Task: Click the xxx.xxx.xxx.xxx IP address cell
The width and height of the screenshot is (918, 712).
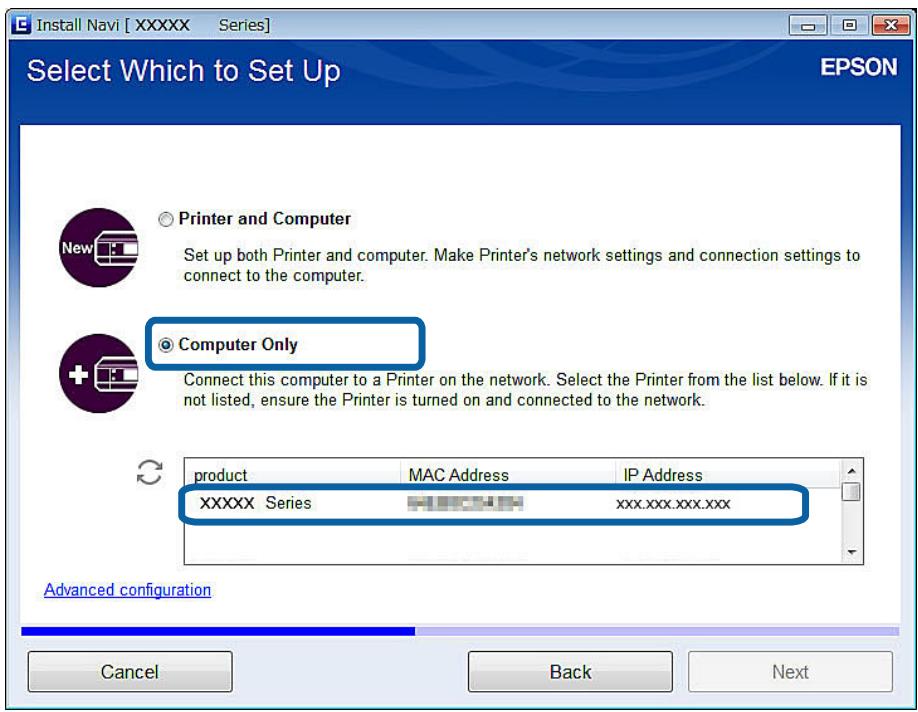Action: [673, 504]
